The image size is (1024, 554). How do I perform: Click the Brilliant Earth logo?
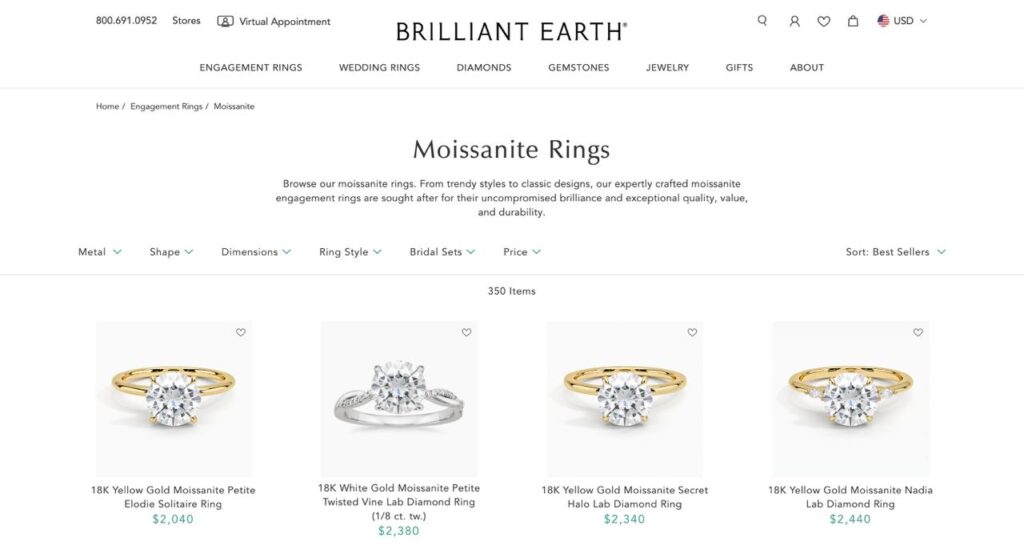point(511,31)
